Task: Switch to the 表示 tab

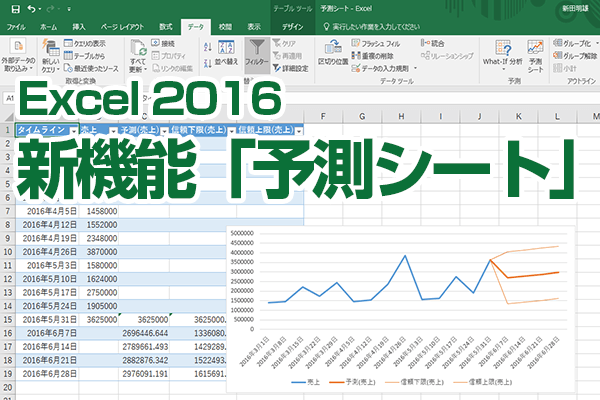Action: (254, 27)
